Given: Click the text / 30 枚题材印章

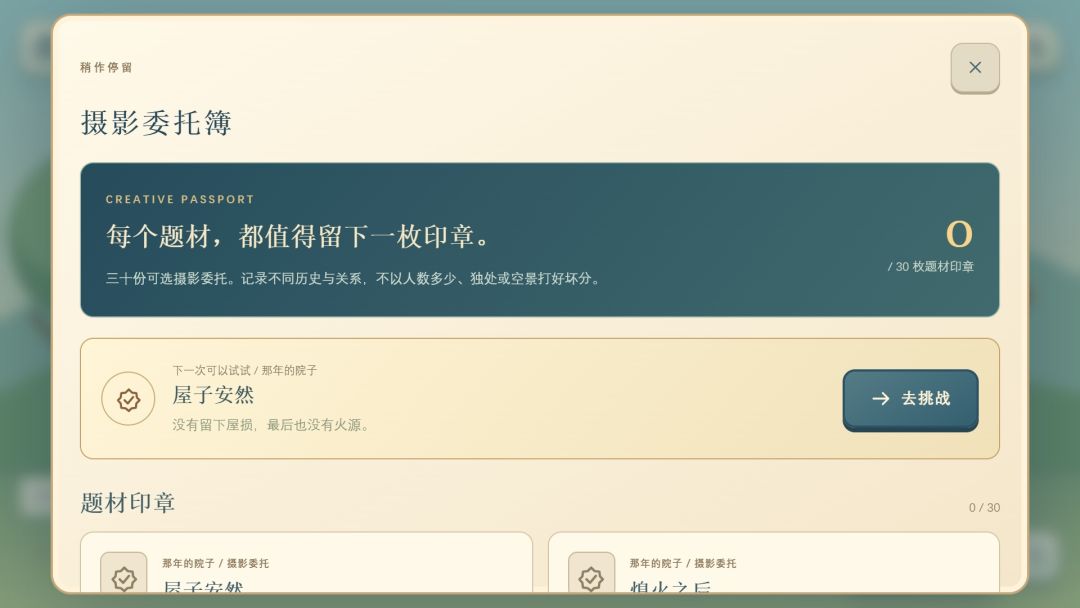Looking at the screenshot, I should [931, 266].
